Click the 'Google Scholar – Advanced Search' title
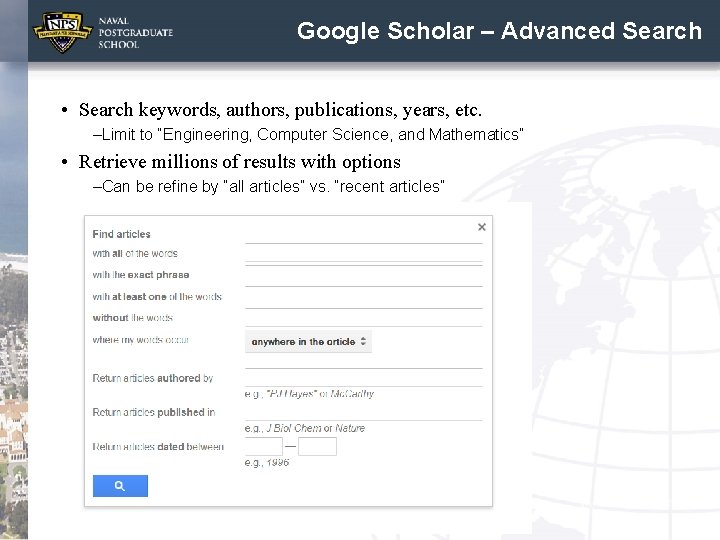 (500, 31)
